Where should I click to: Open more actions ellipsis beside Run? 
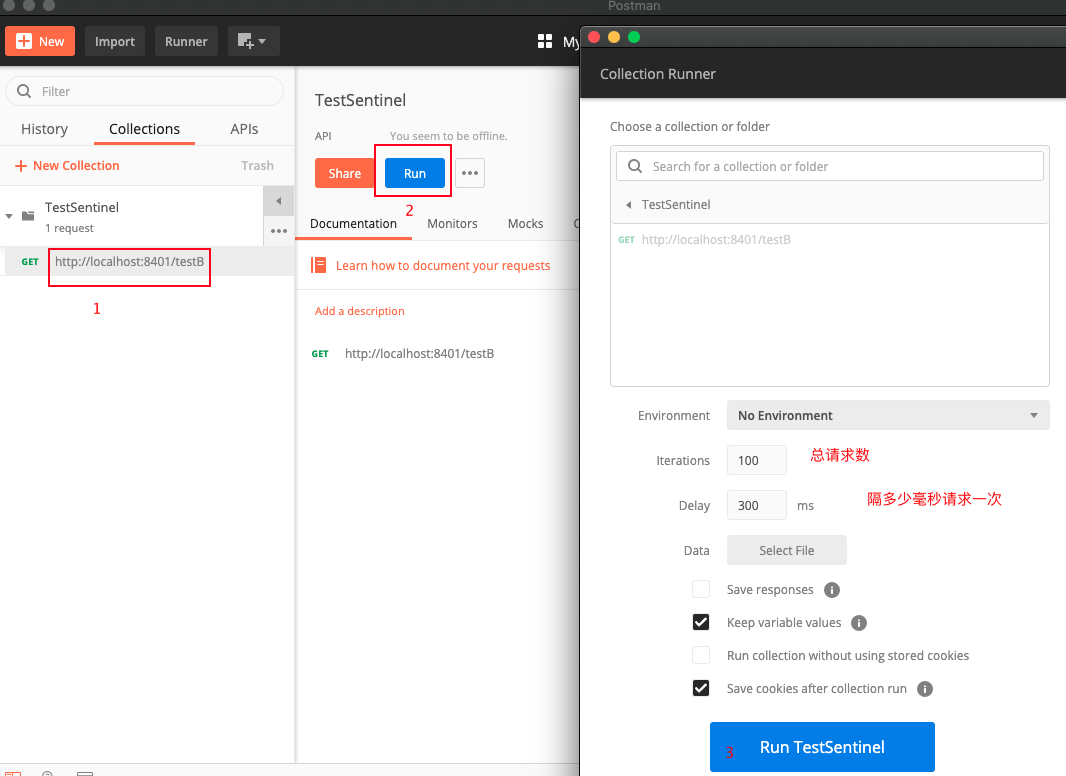pyautogui.click(x=470, y=173)
